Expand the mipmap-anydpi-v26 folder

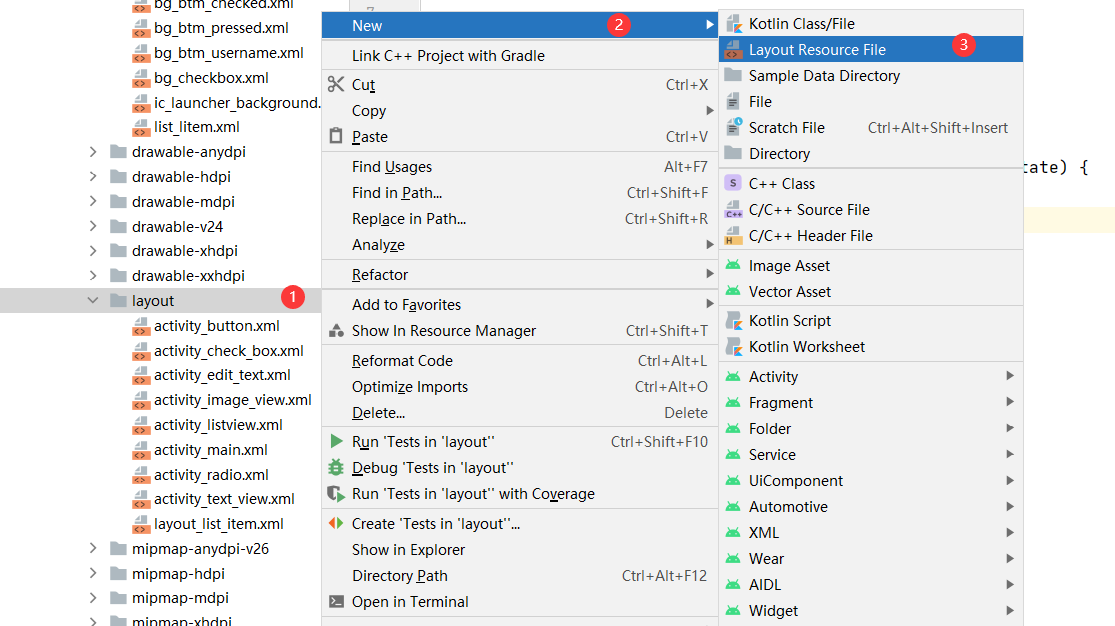tap(93, 549)
